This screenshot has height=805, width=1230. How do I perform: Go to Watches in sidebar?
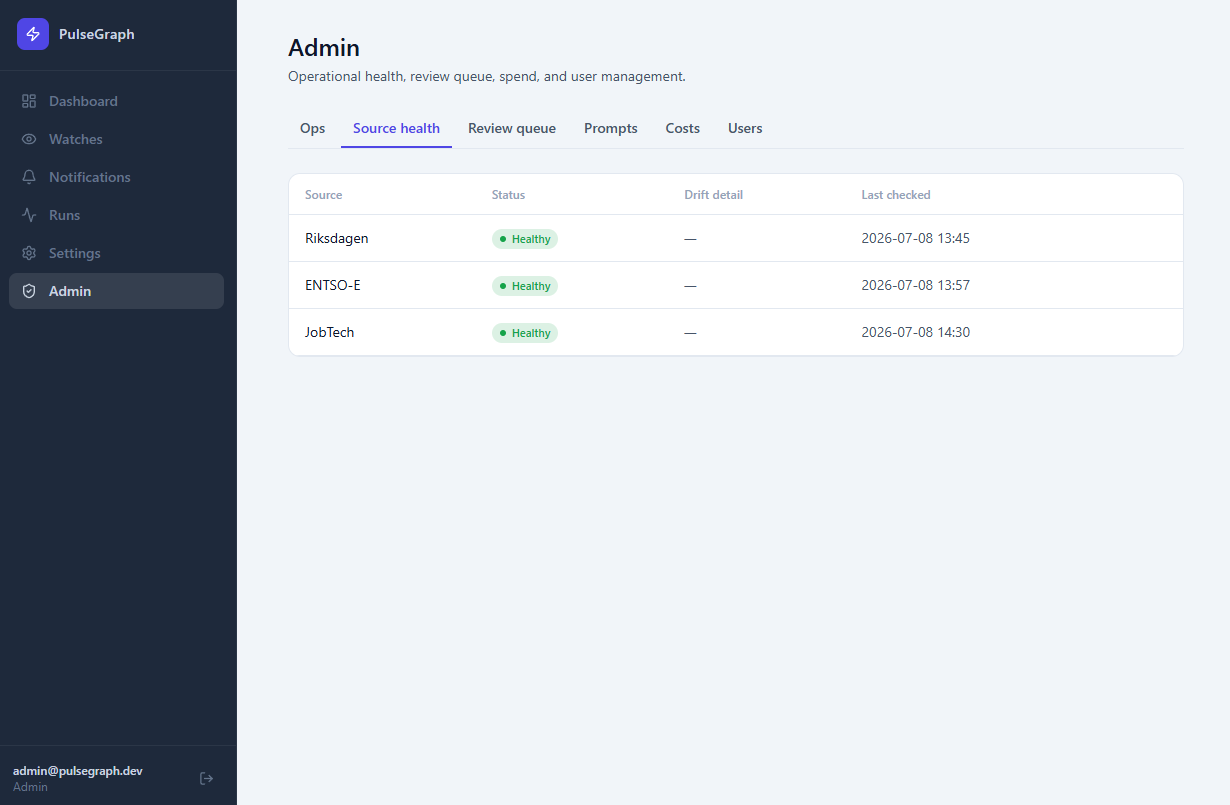click(116, 139)
